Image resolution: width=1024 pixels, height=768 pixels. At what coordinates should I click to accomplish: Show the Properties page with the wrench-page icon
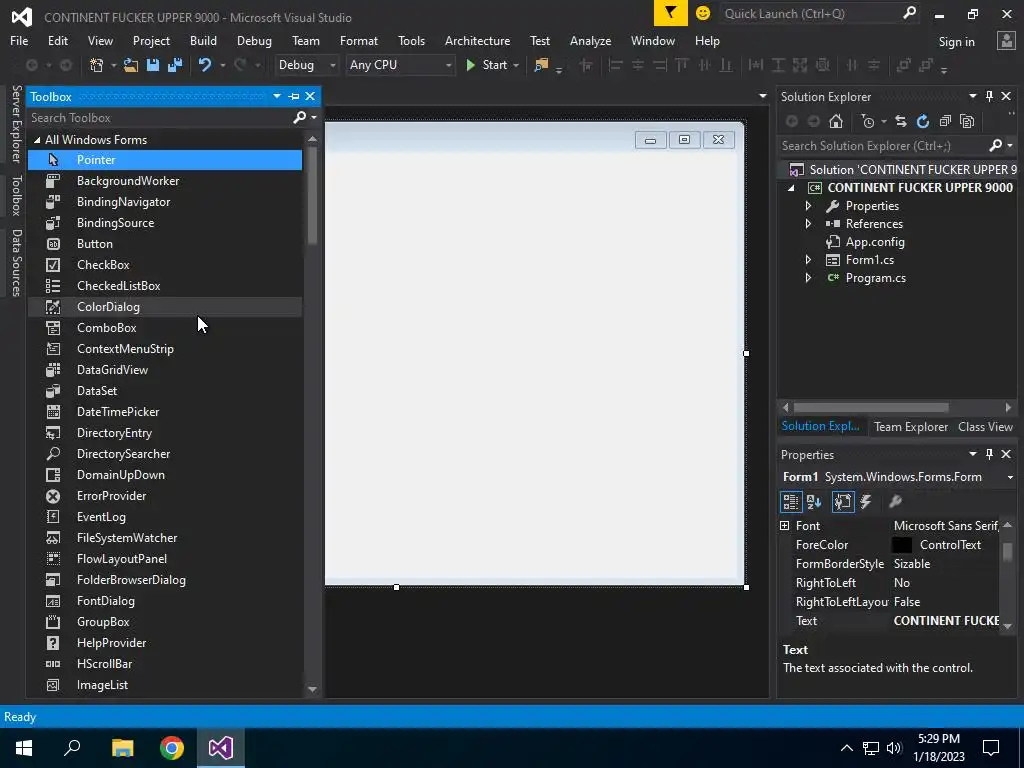click(x=842, y=502)
